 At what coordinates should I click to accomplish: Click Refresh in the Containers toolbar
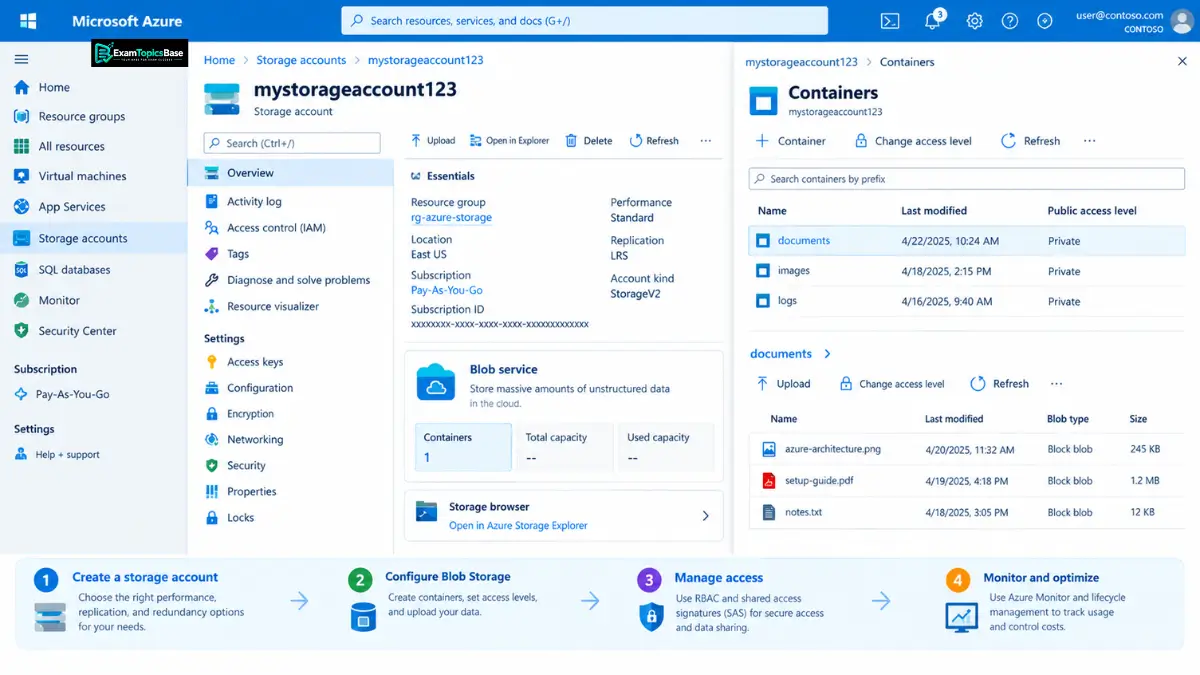pos(1030,141)
